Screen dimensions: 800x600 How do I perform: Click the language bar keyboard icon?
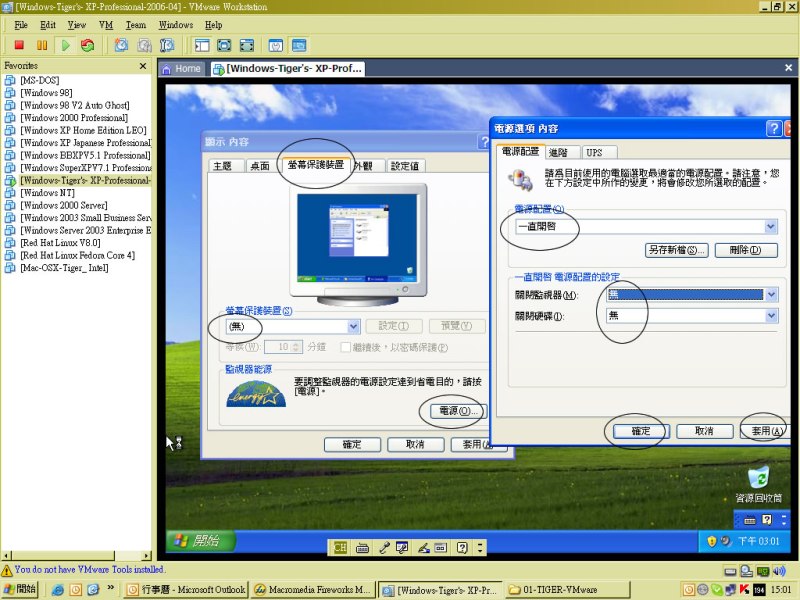pos(362,547)
